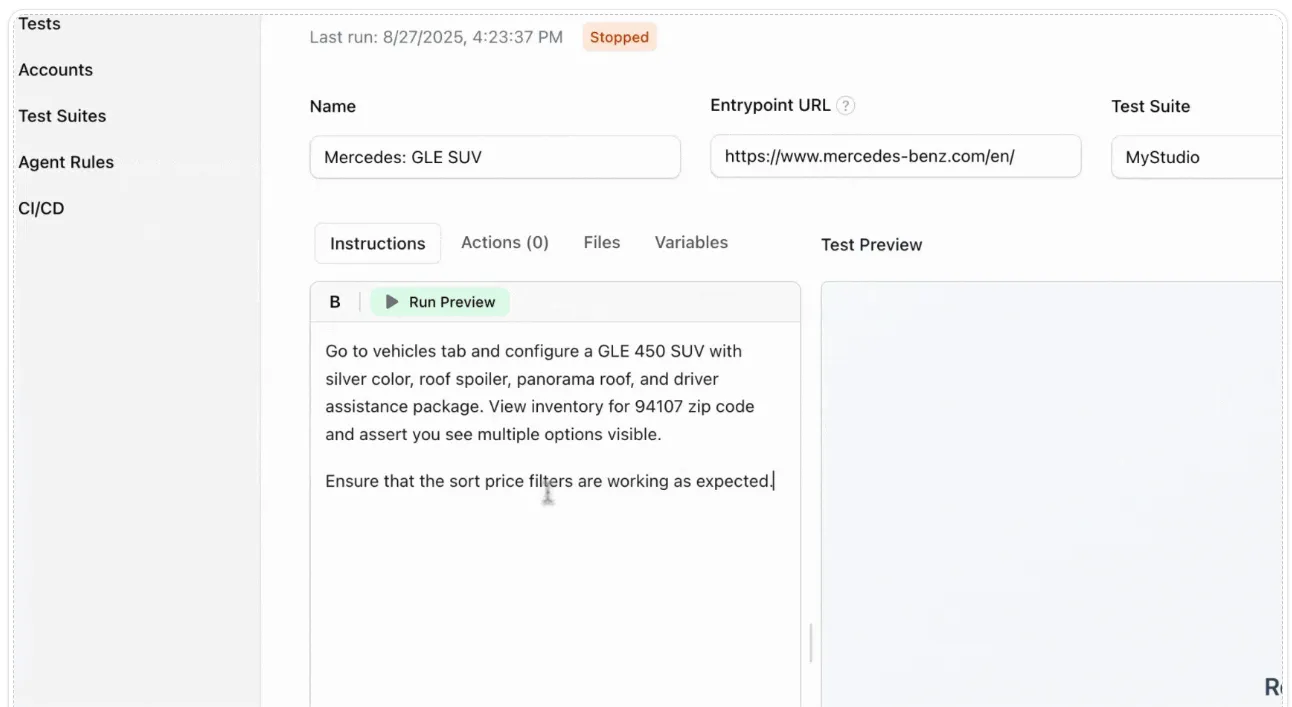Switch to the Instructions tab
Viewport: 1292px width, 707px height.
coord(377,243)
